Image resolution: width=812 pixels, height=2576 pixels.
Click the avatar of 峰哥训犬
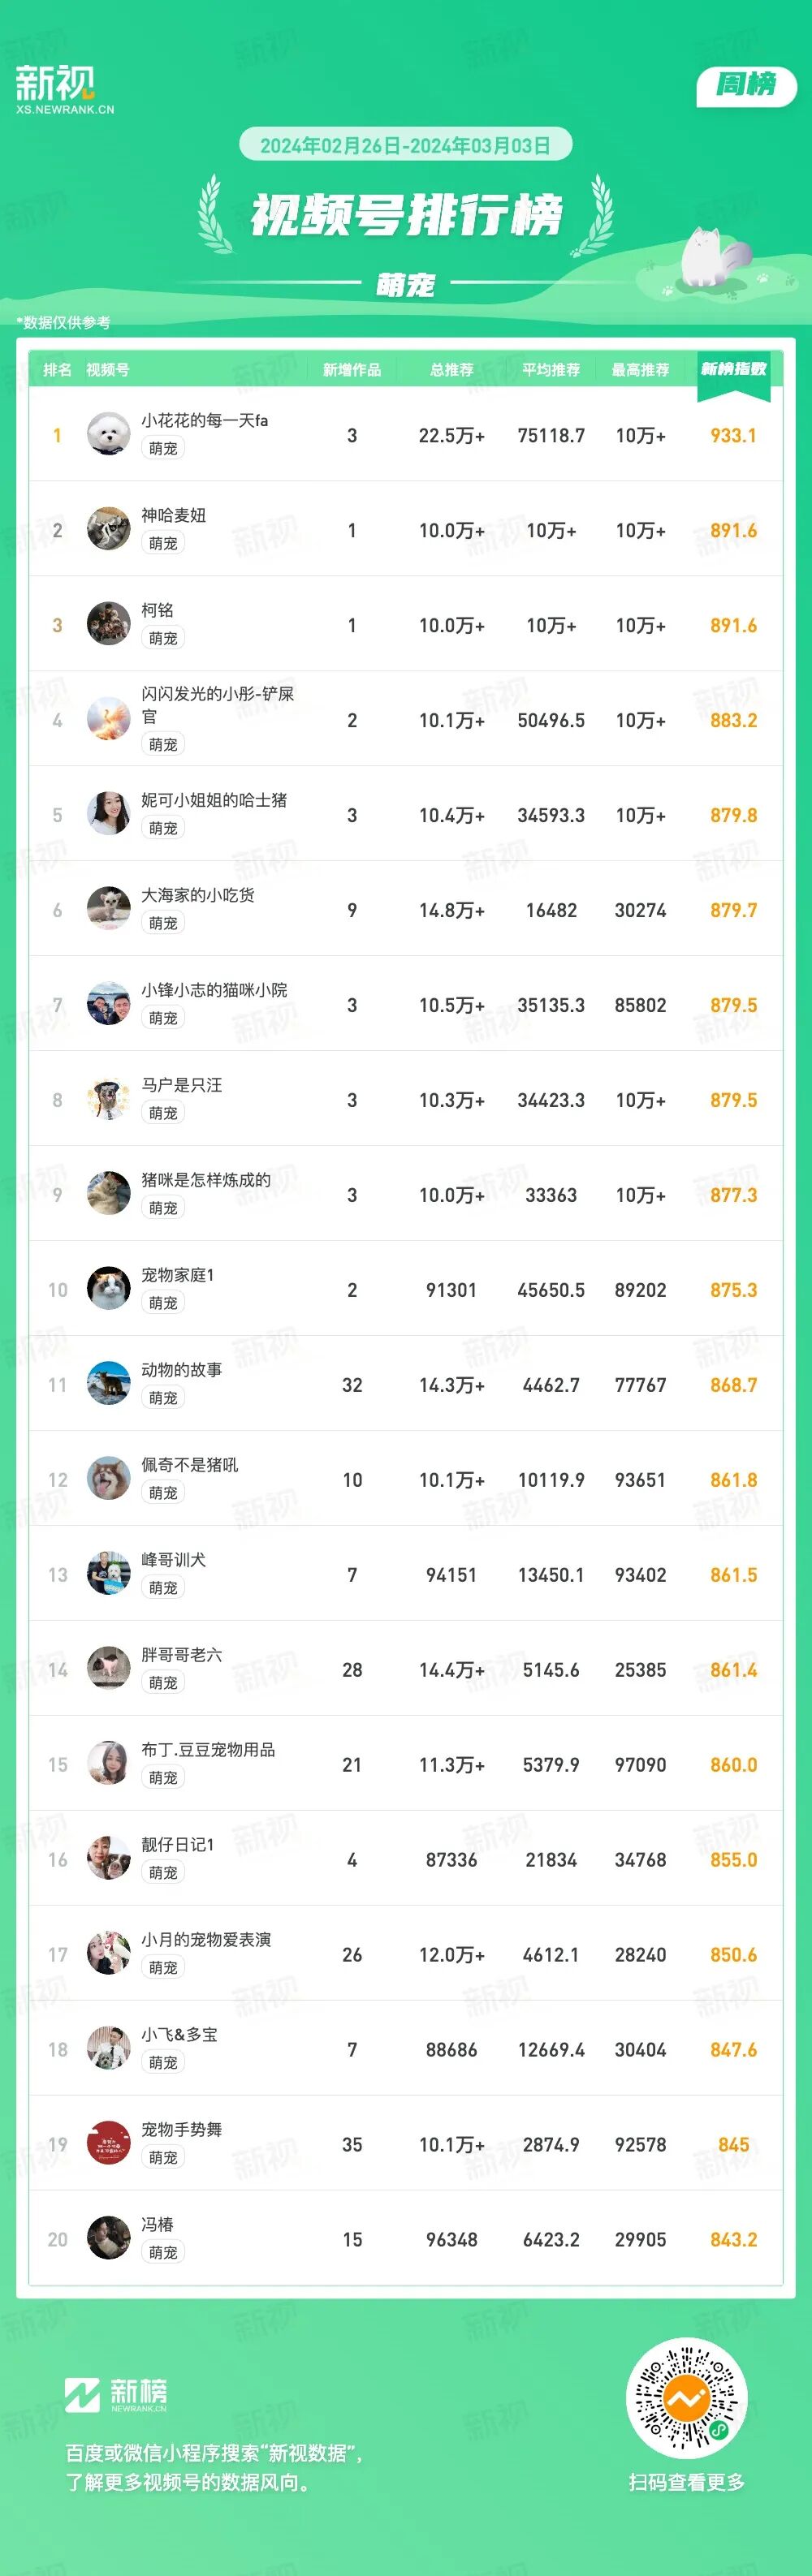coord(108,1575)
